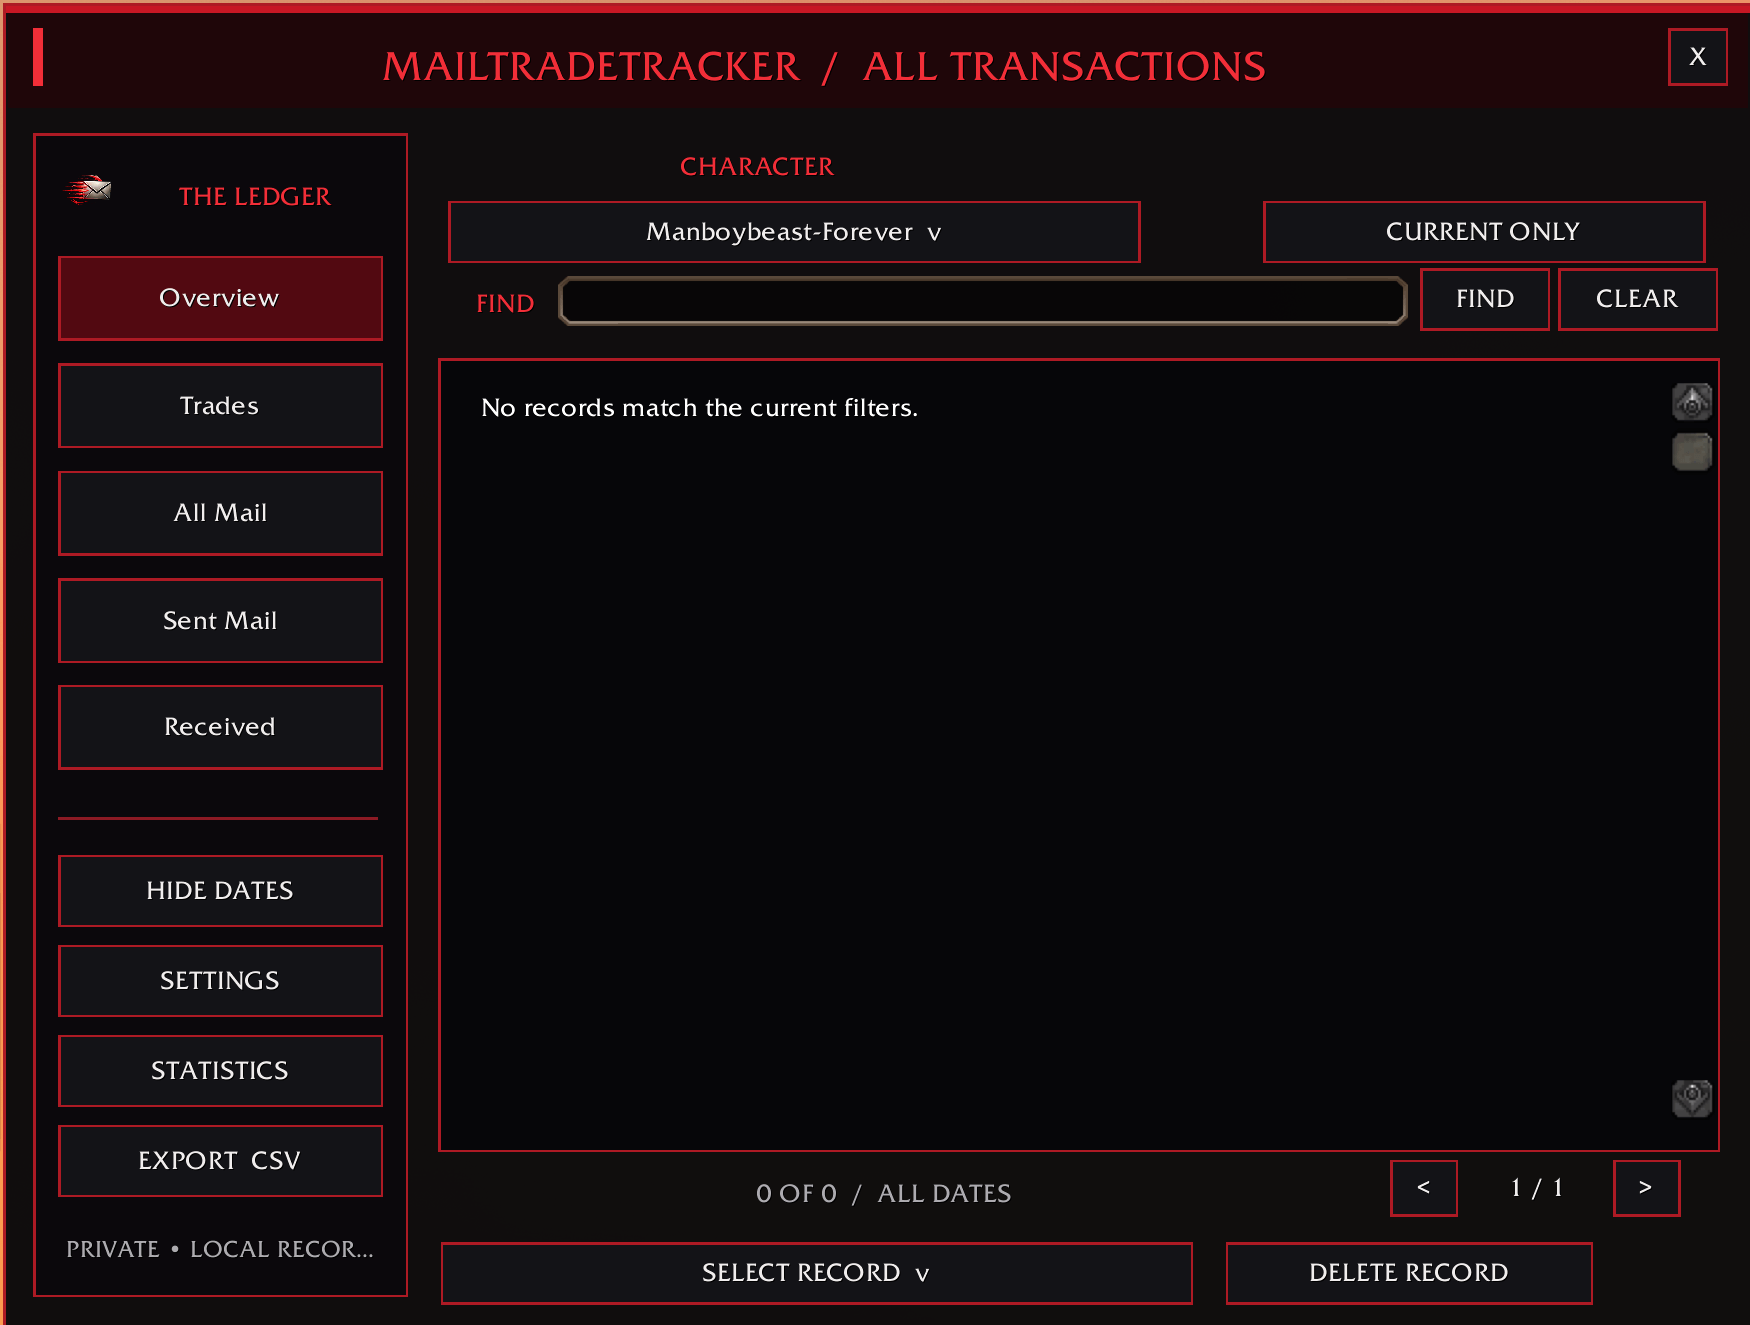The width and height of the screenshot is (1750, 1325).
Task: Click EXPORT CSV
Action: tap(220, 1160)
